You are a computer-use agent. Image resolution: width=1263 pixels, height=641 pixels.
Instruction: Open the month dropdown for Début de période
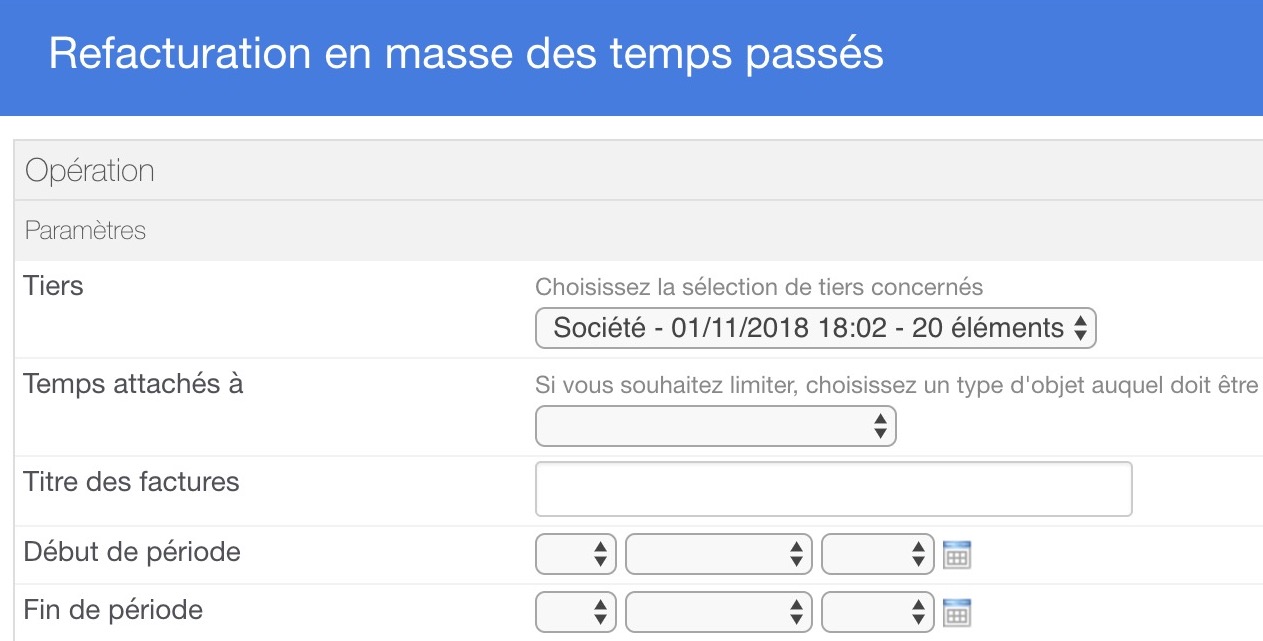point(719,554)
